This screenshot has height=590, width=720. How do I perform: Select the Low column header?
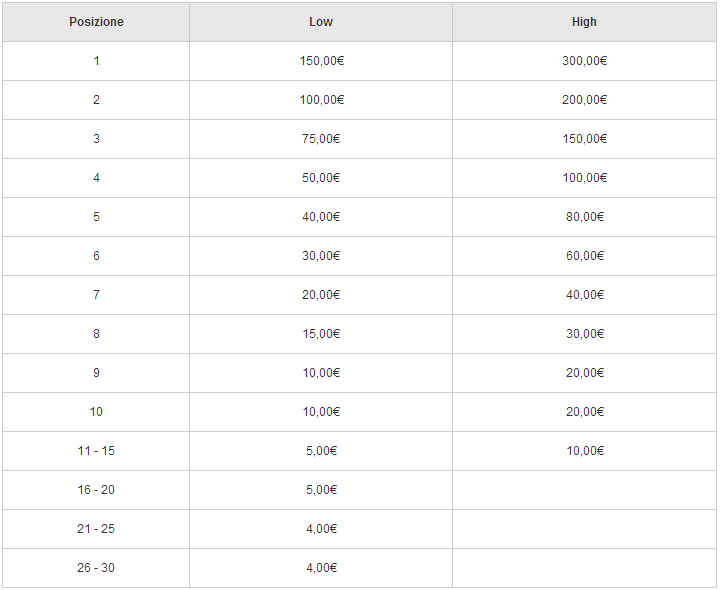[321, 22]
